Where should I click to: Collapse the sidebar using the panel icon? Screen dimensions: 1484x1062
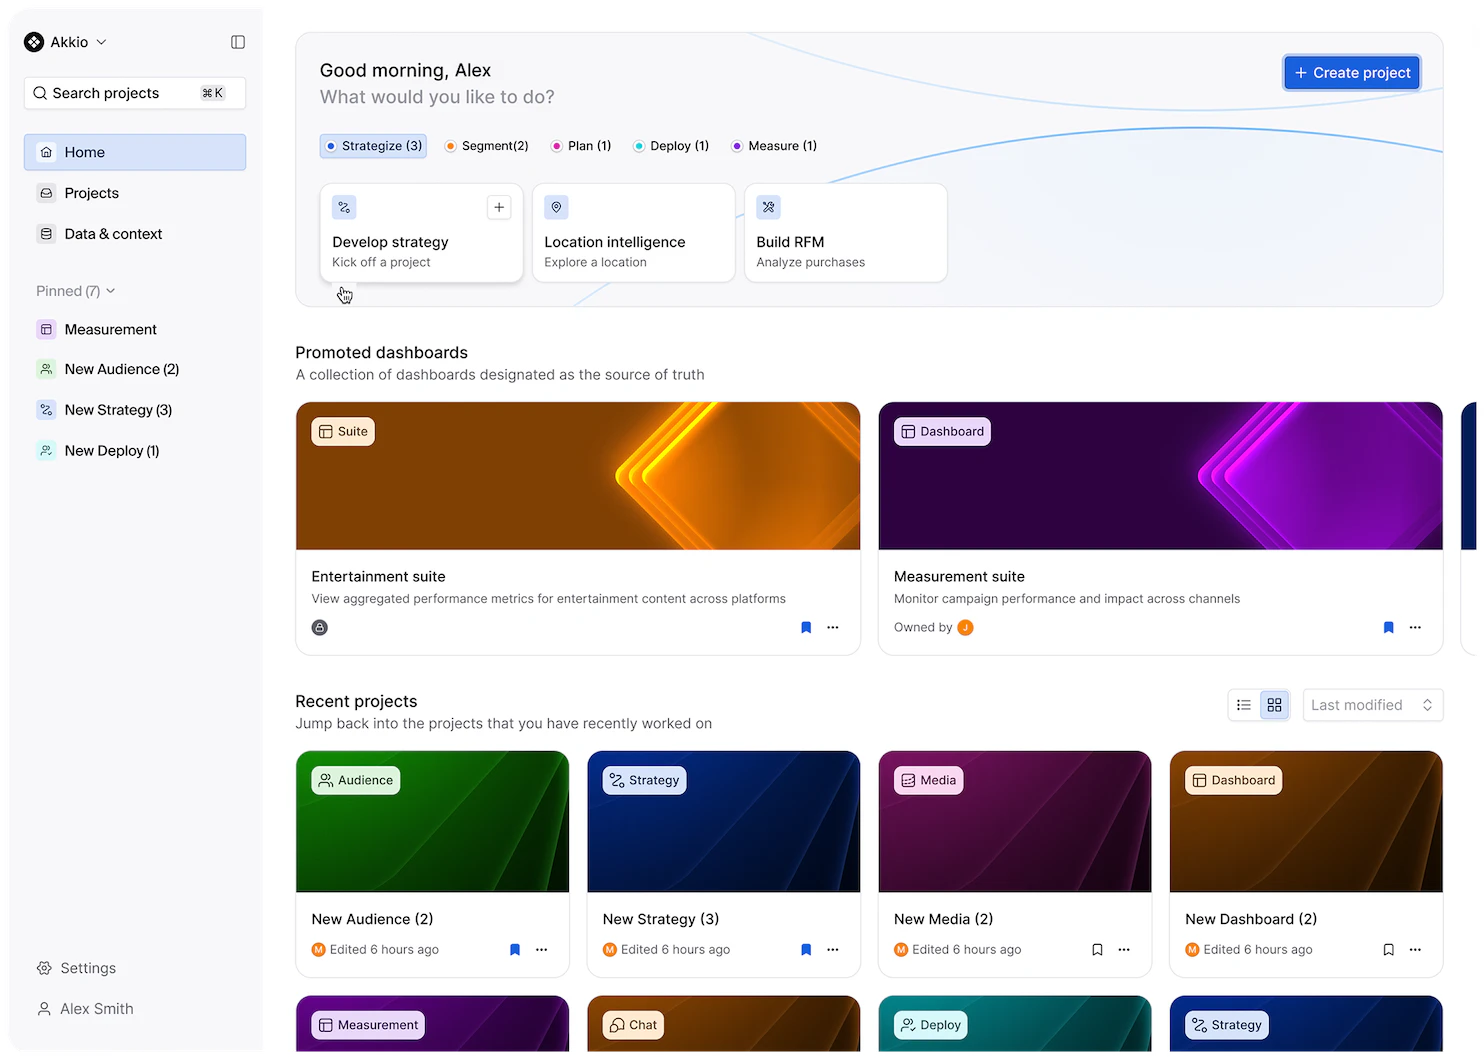pyautogui.click(x=238, y=42)
